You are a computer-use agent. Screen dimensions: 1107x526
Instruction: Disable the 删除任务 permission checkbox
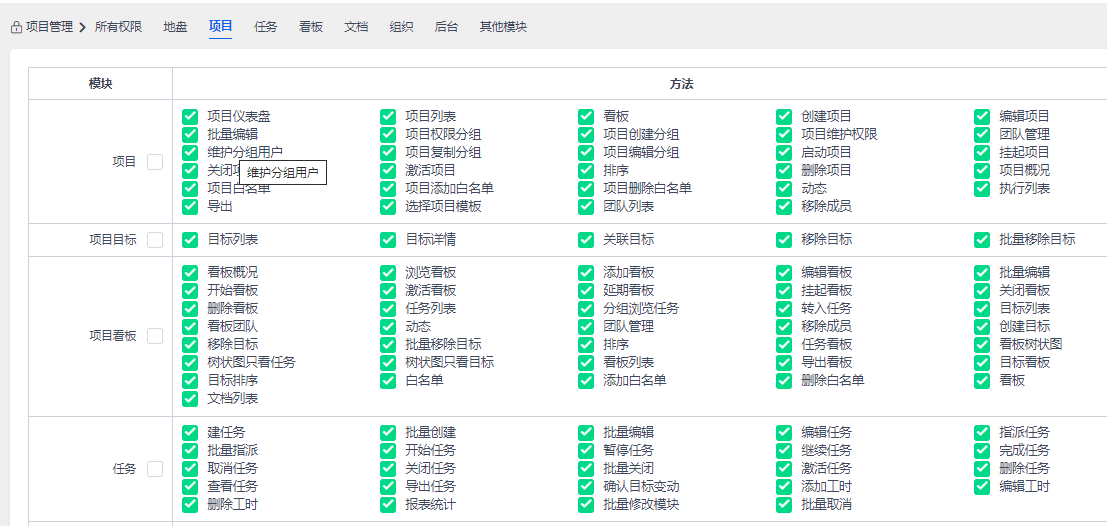(982, 469)
